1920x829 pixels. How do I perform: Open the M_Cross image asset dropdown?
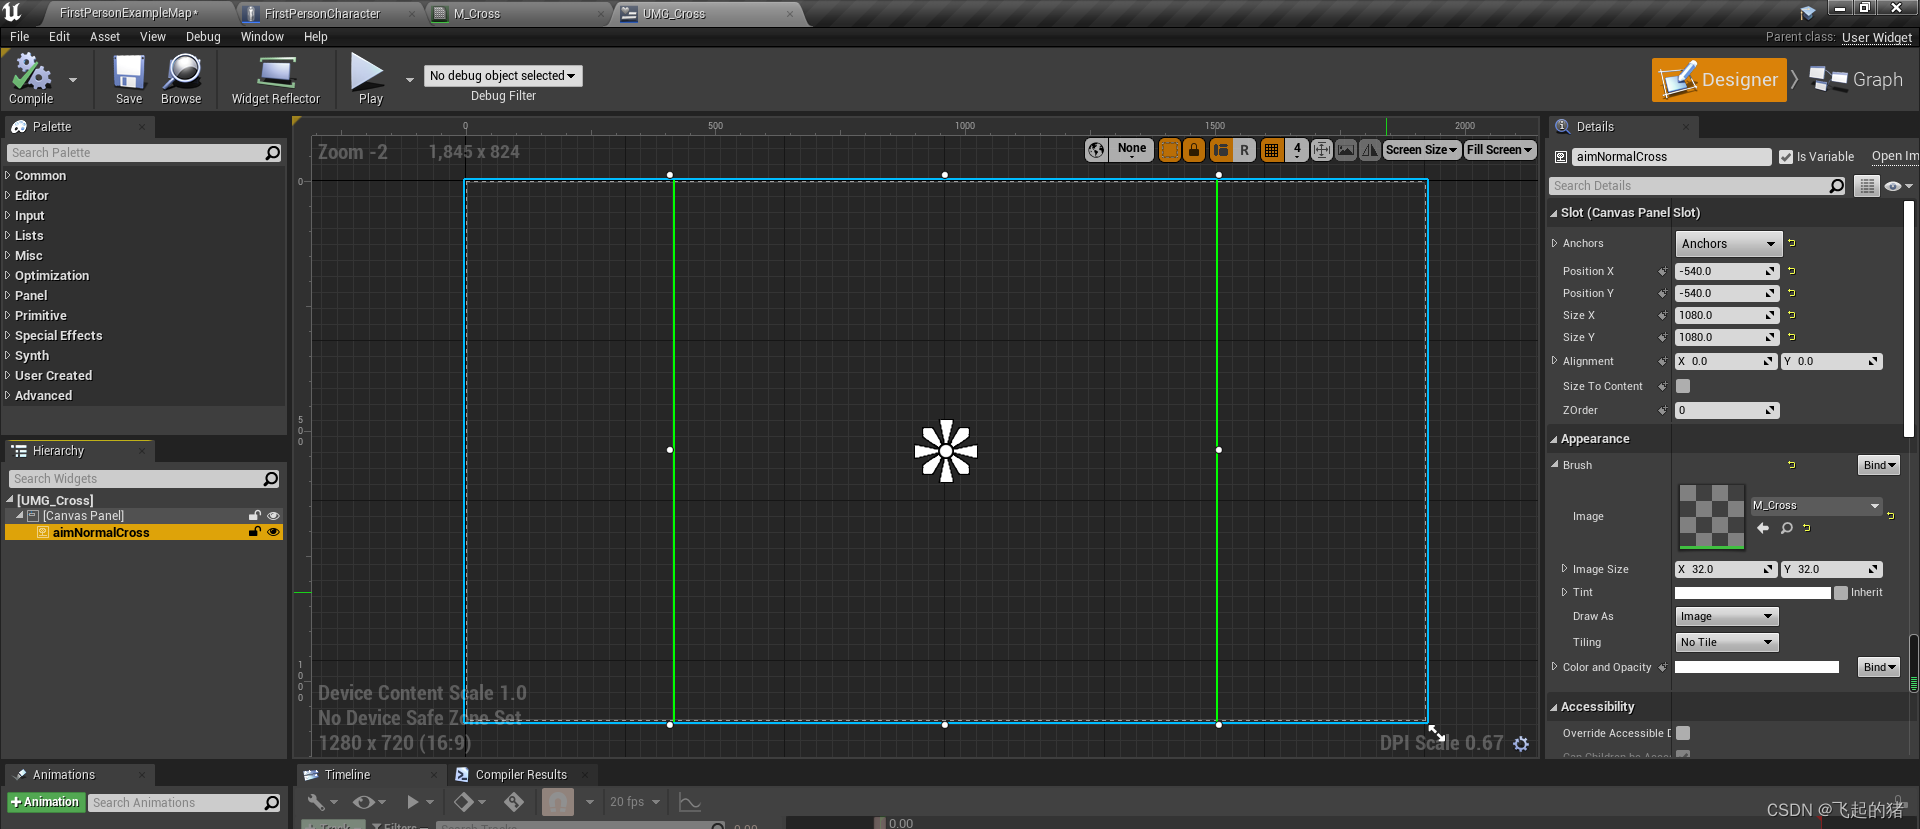pos(1816,506)
